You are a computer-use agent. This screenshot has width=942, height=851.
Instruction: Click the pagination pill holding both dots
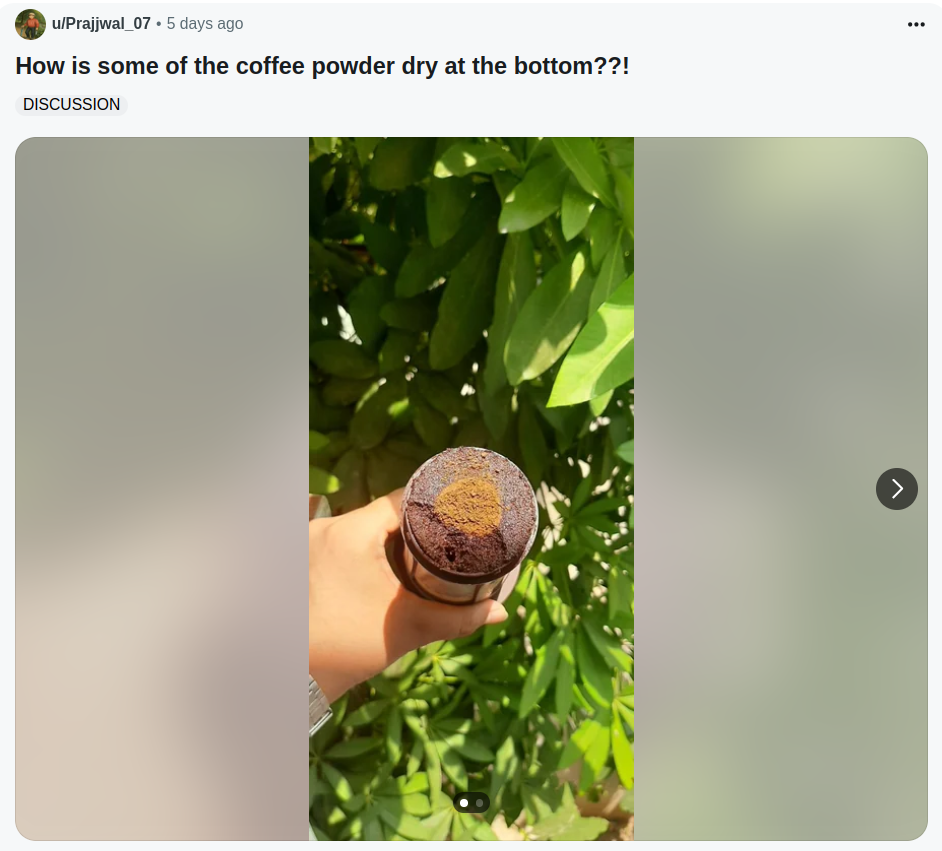[472, 803]
